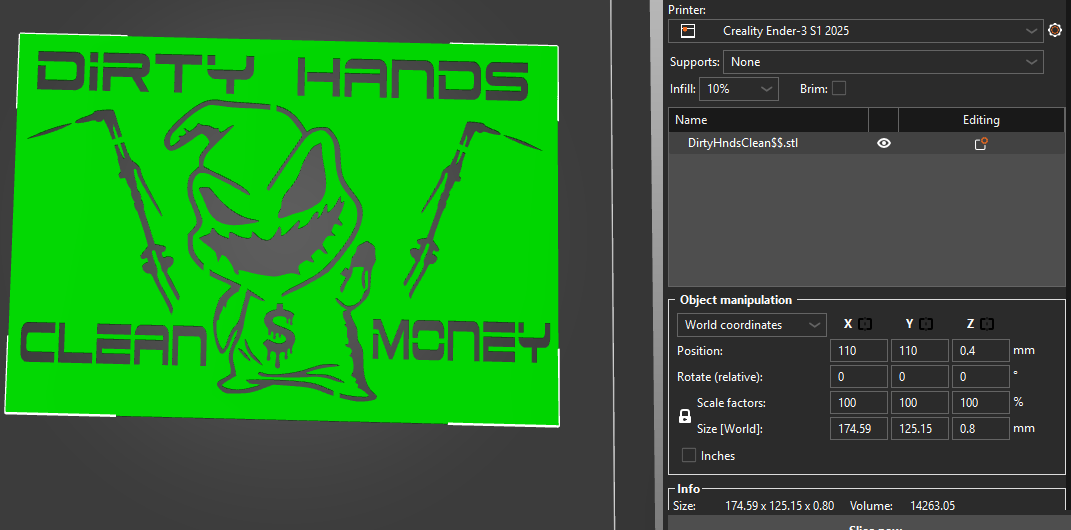Click the Size X field showing 174.59

click(859, 428)
